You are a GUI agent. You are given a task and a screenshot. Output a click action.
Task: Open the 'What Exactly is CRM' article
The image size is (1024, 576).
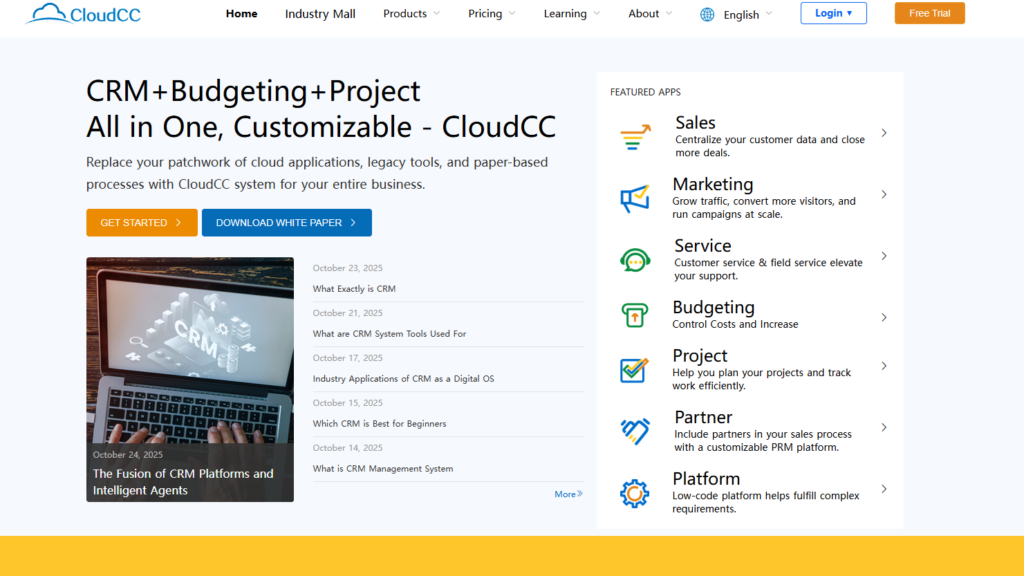point(354,289)
